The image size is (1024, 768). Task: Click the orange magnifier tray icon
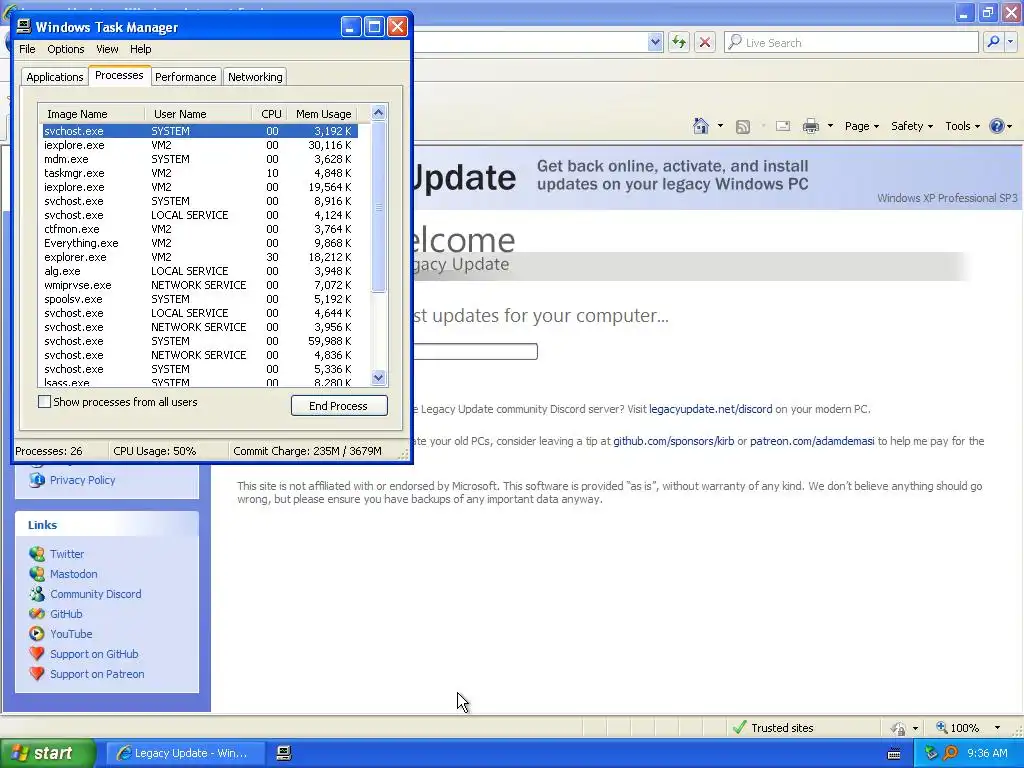click(x=950, y=753)
